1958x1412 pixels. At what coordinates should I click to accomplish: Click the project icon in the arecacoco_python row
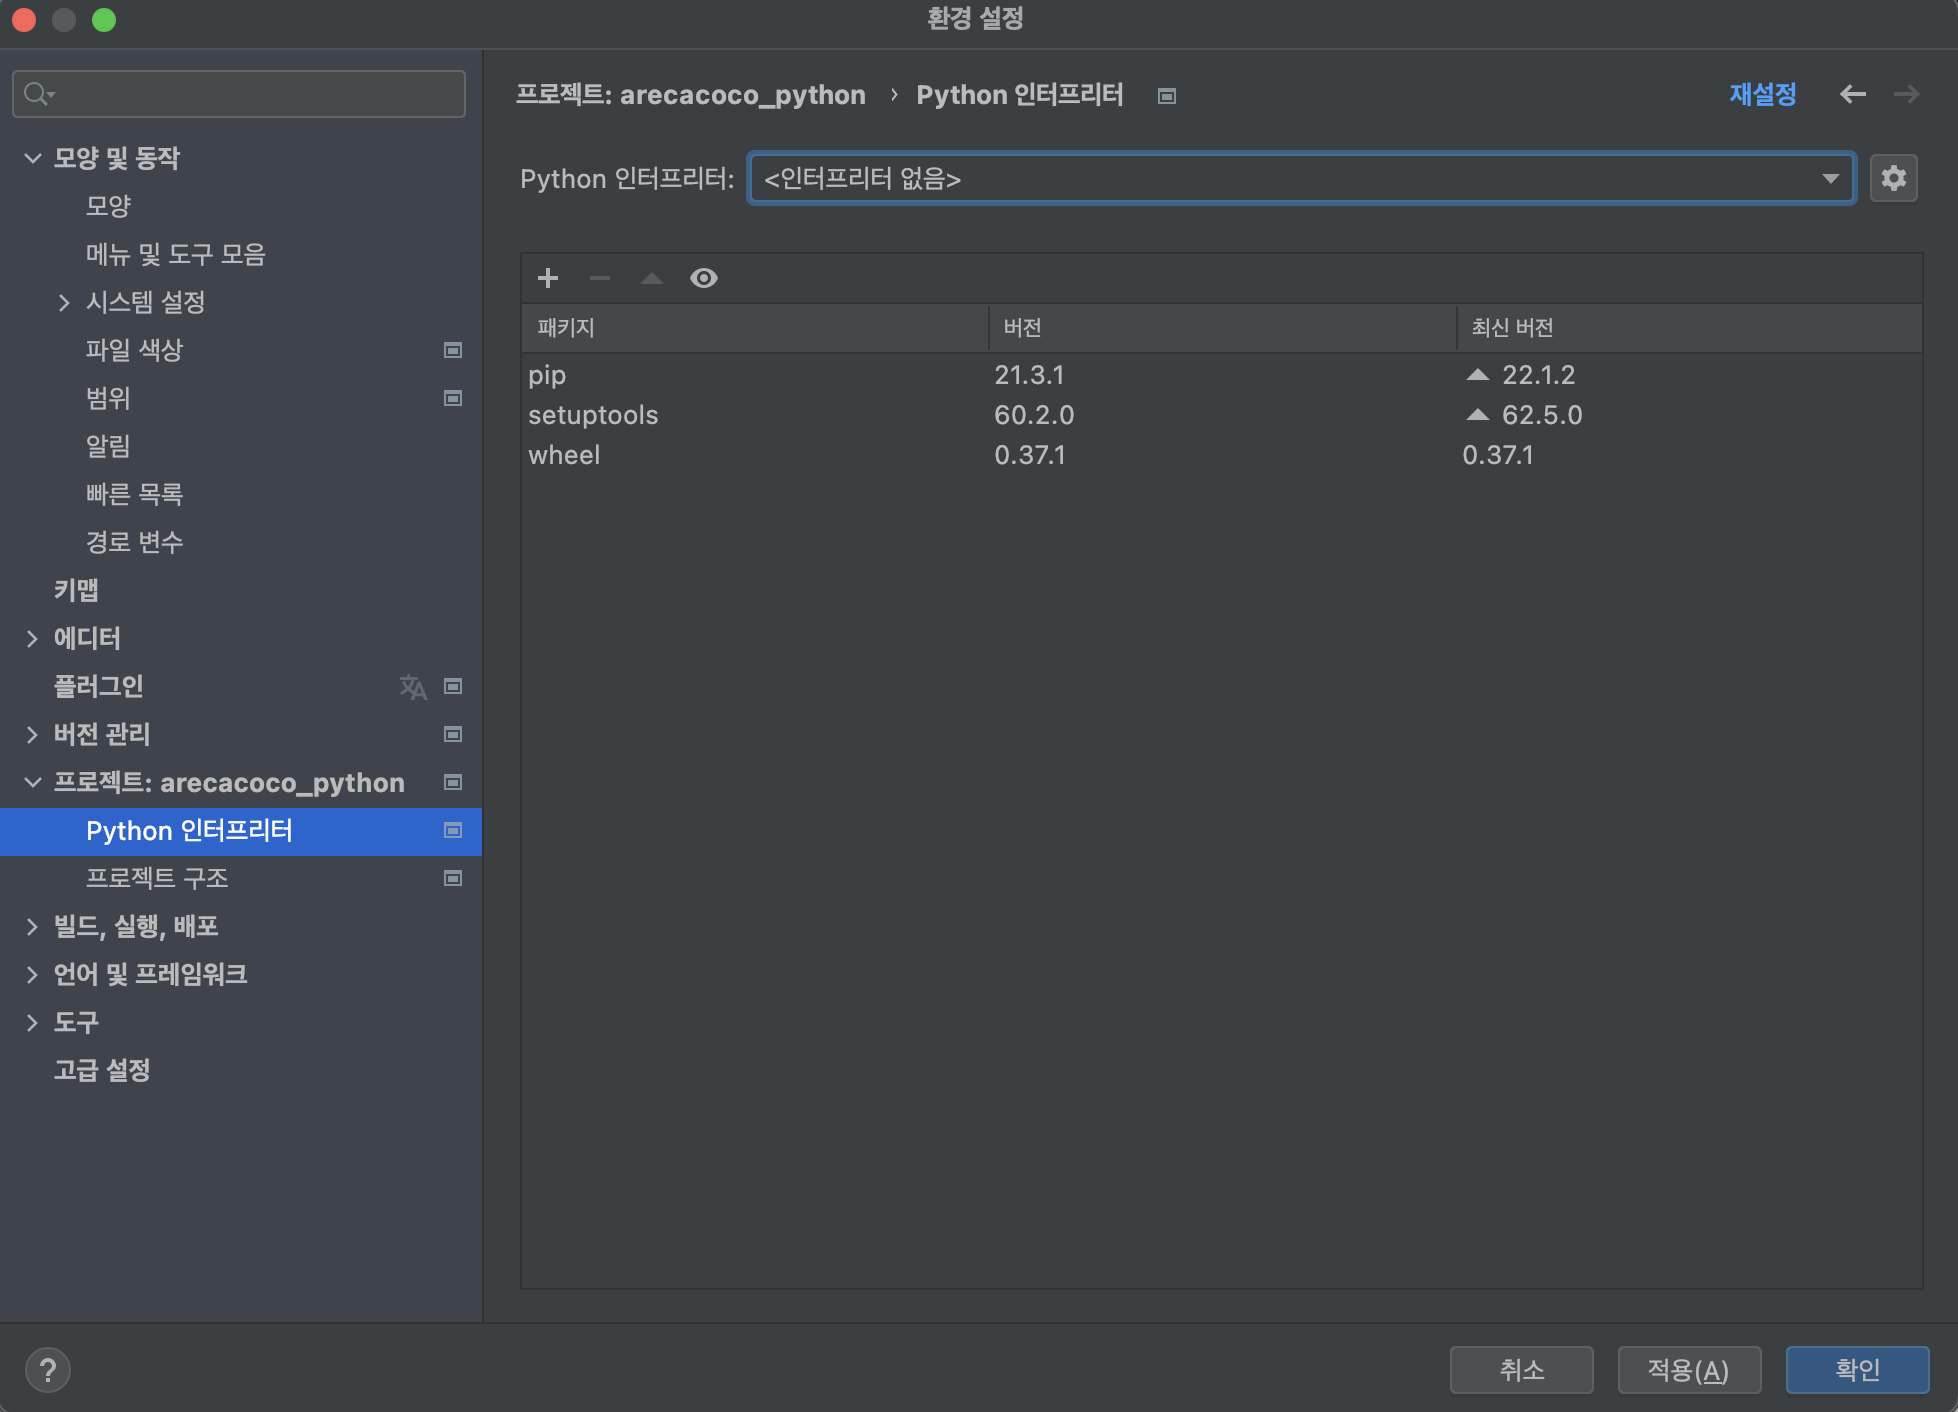(x=453, y=782)
